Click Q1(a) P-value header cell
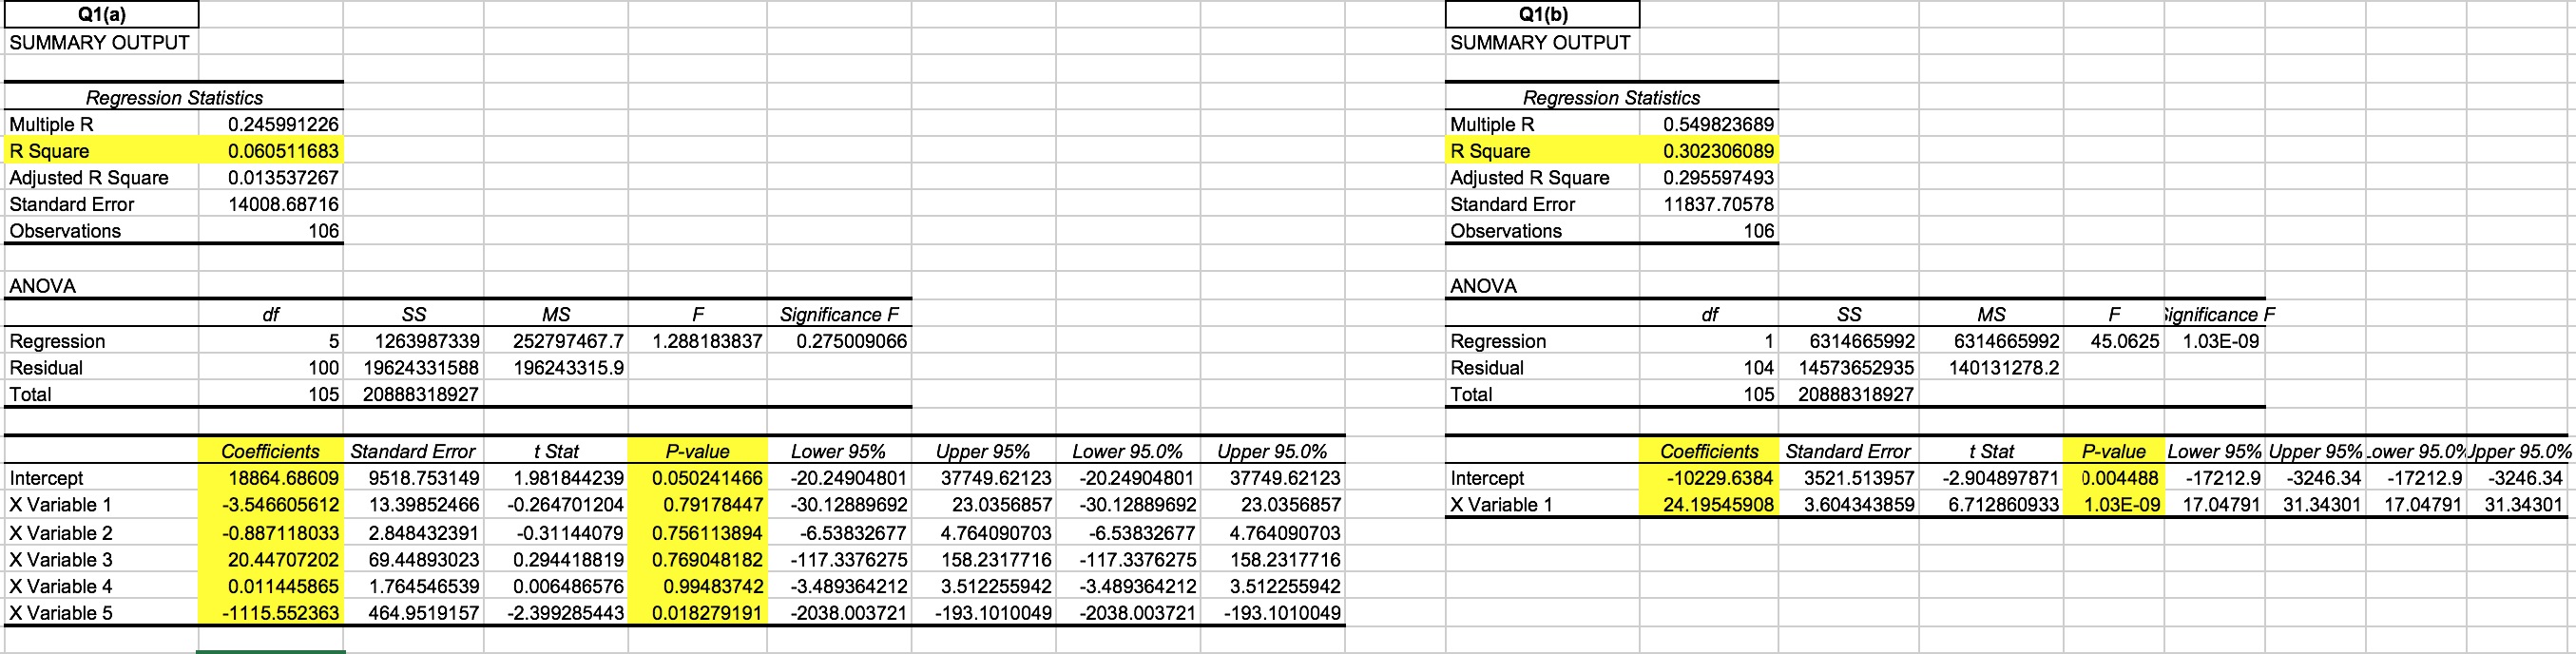The height and width of the screenshot is (654, 2576). tap(698, 451)
